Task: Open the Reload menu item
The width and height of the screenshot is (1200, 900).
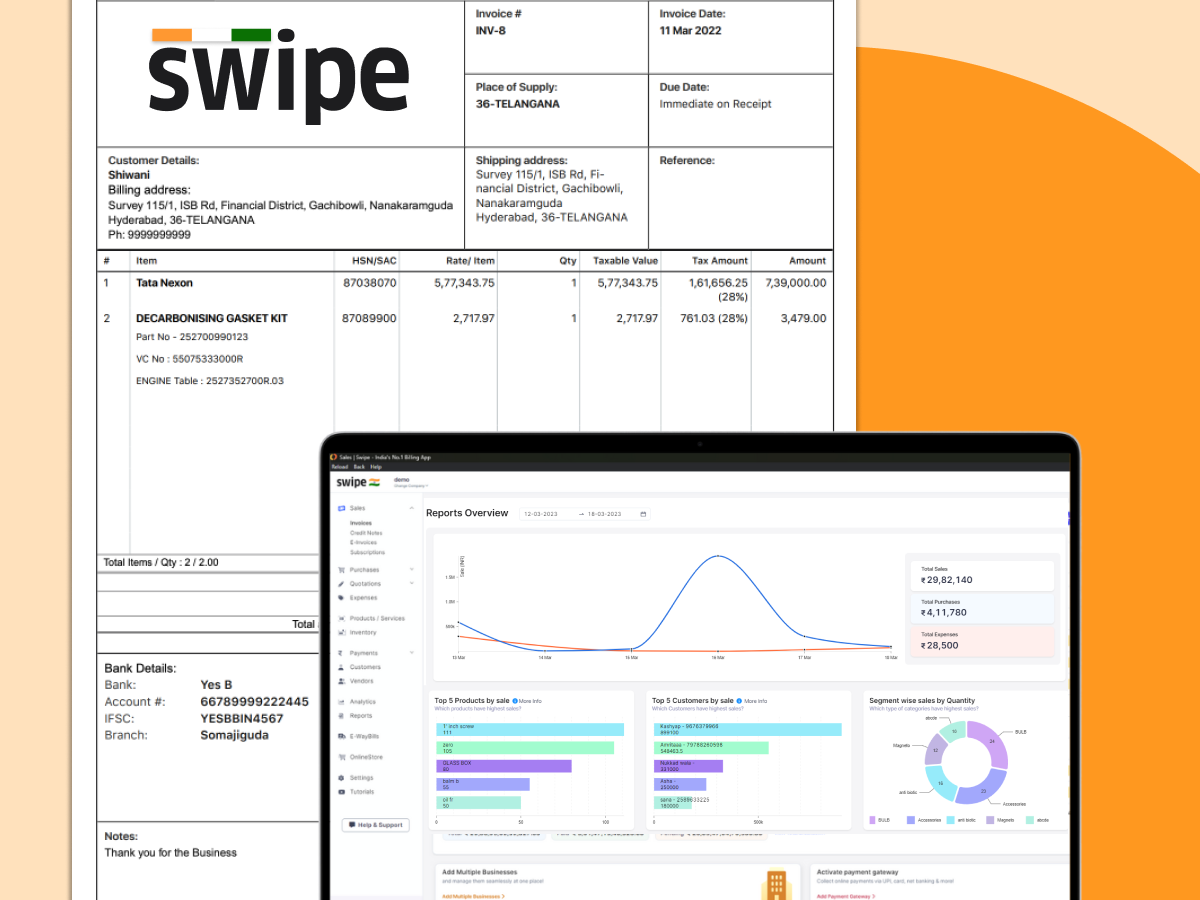Action: click(x=339, y=466)
